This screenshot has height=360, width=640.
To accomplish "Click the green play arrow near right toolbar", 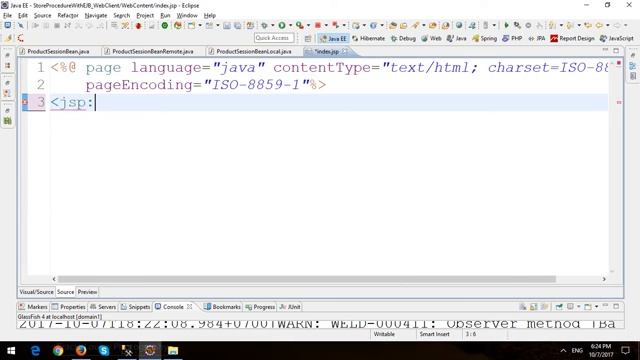I will 506,25.
